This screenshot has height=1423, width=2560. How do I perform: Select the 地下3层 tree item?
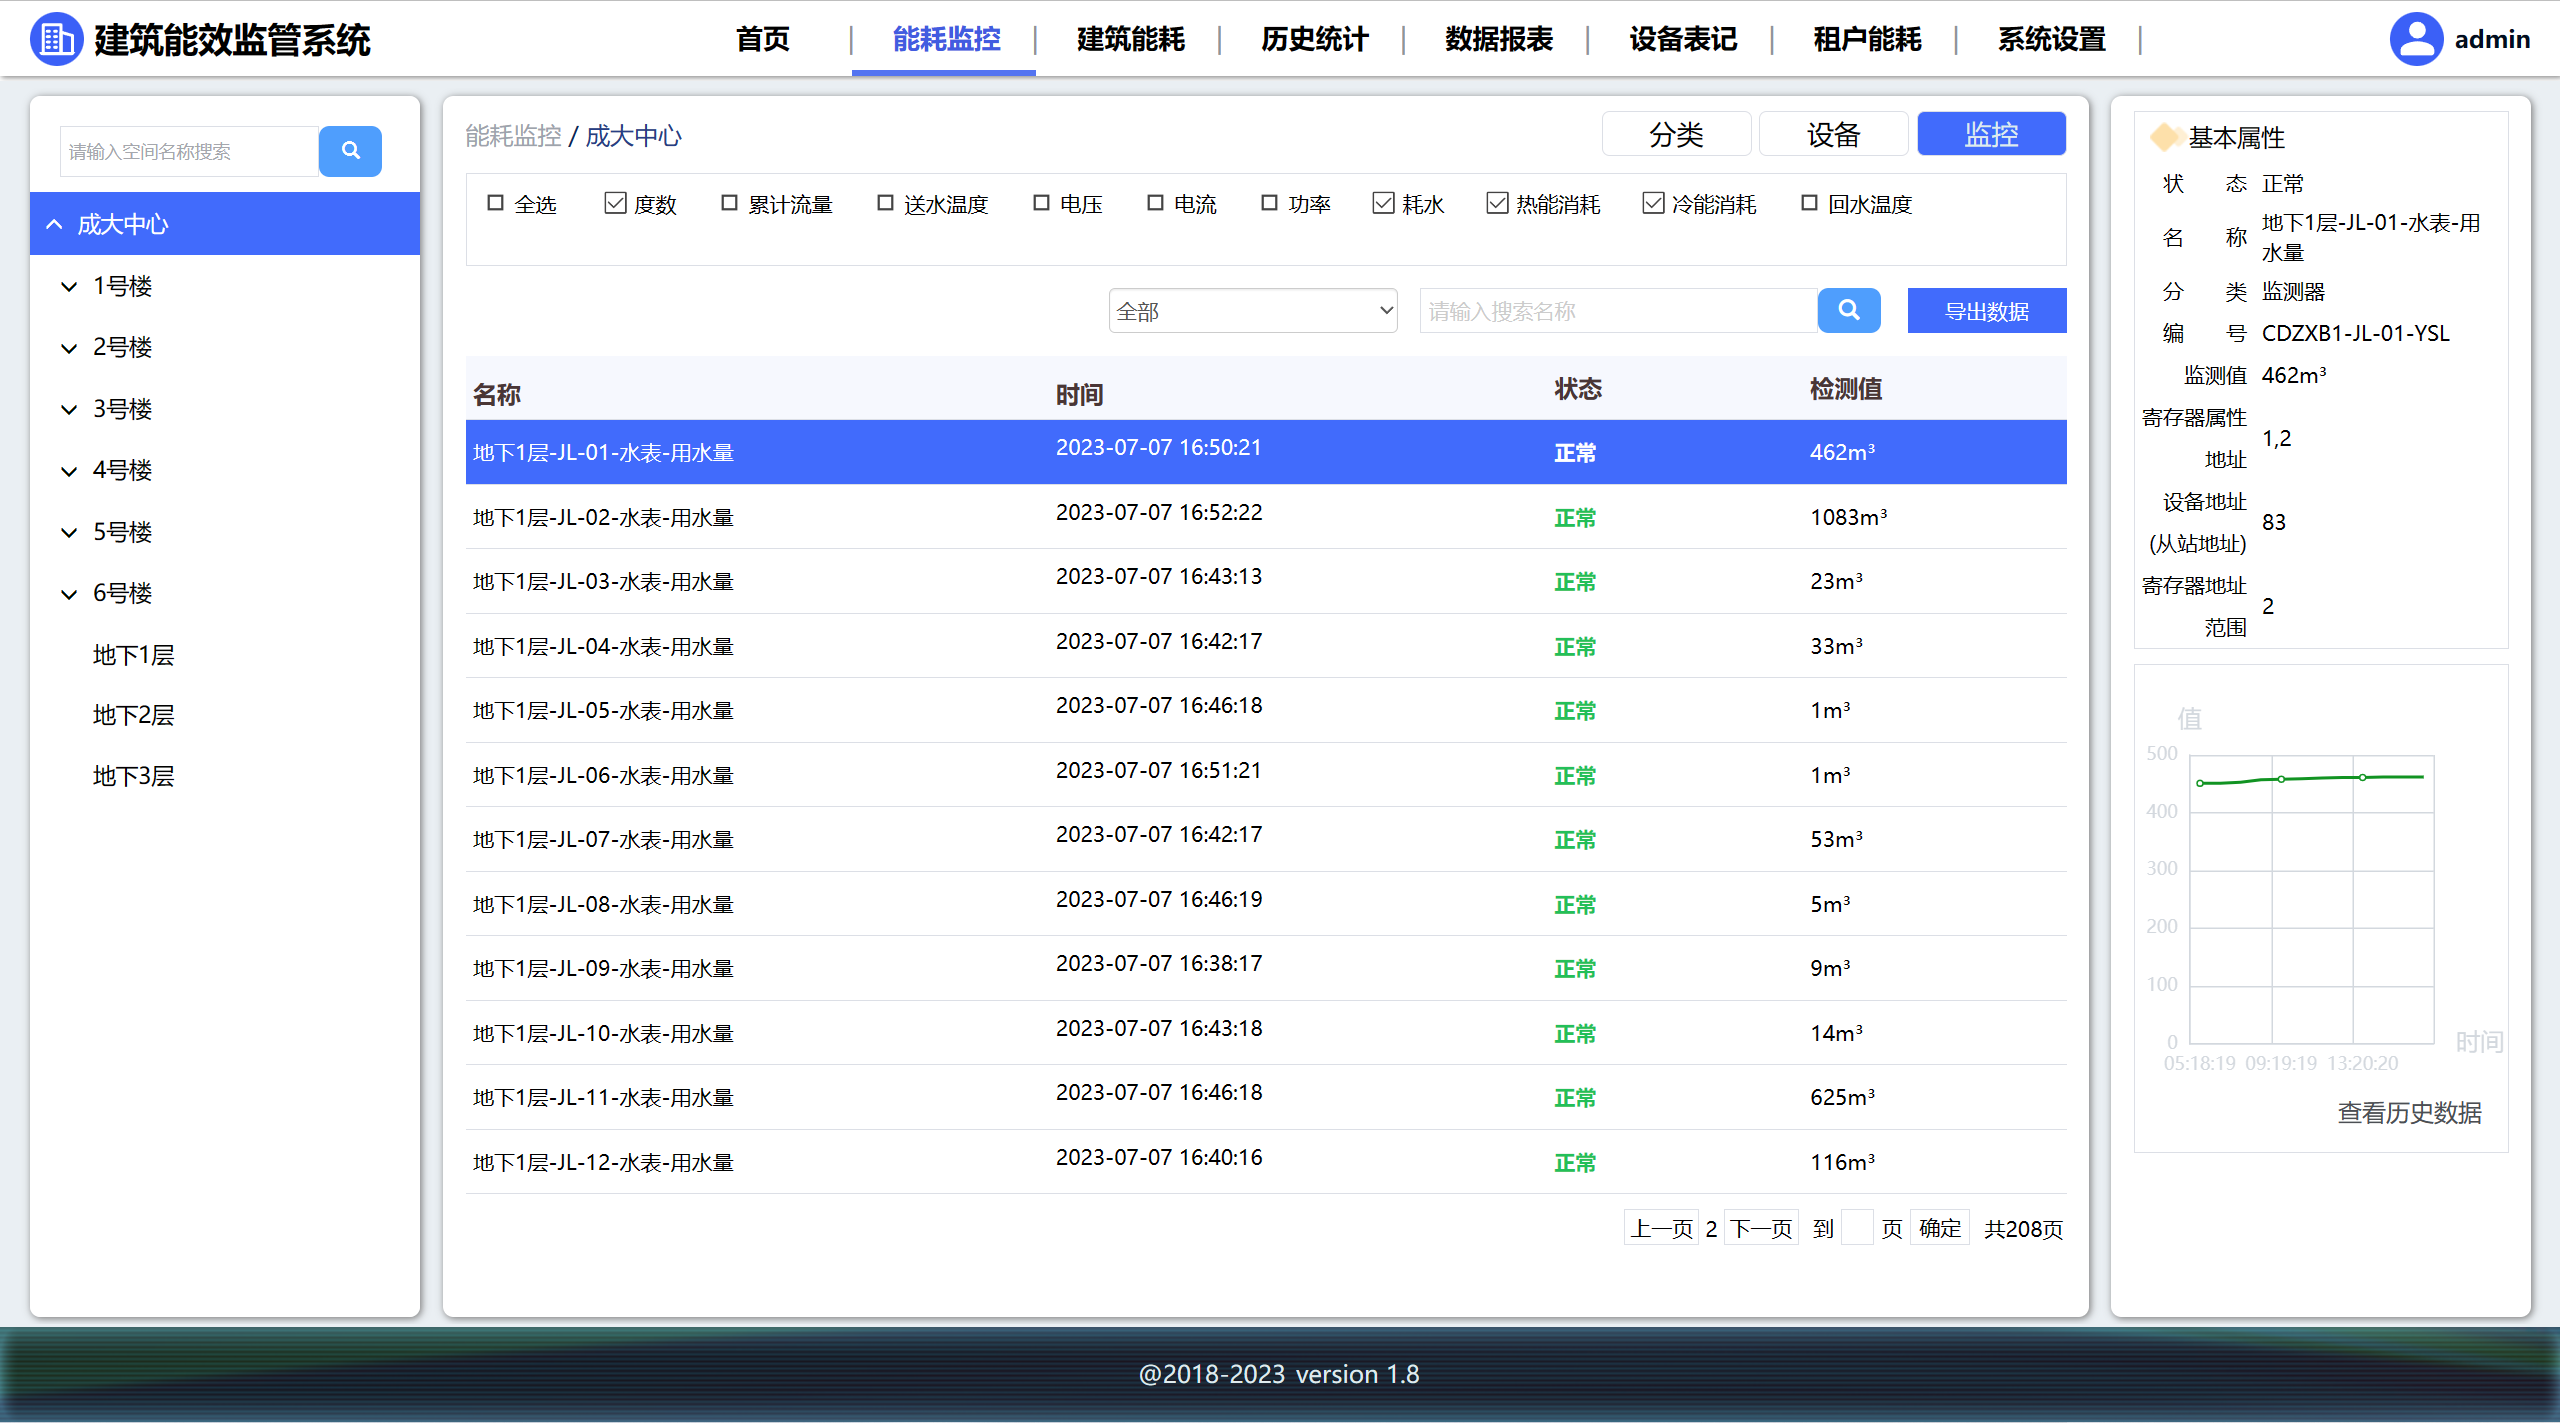coord(134,777)
